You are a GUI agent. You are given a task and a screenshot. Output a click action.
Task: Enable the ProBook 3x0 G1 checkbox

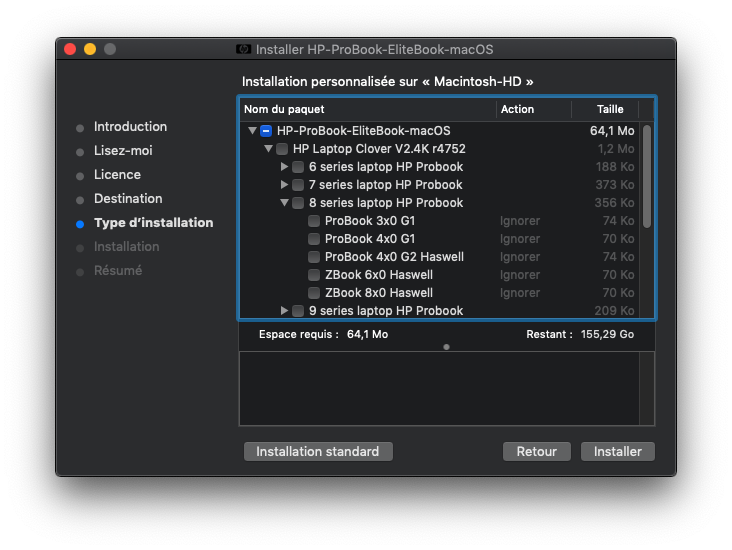pyautogui.click(x=314, y=221)
